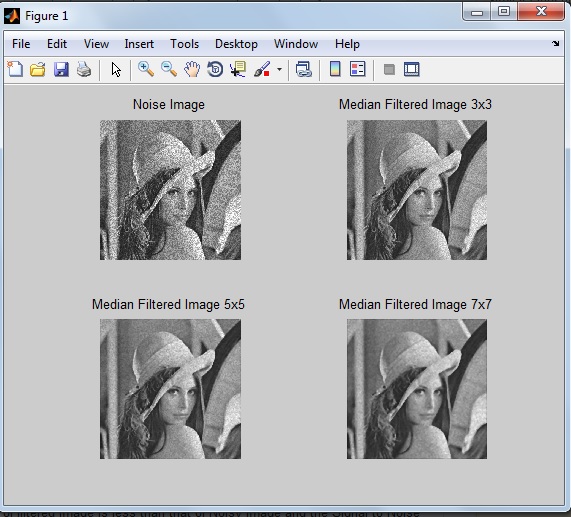Enable the Rotate 3D tool
This screenshot has width=571, height=517.
point(215,69)
